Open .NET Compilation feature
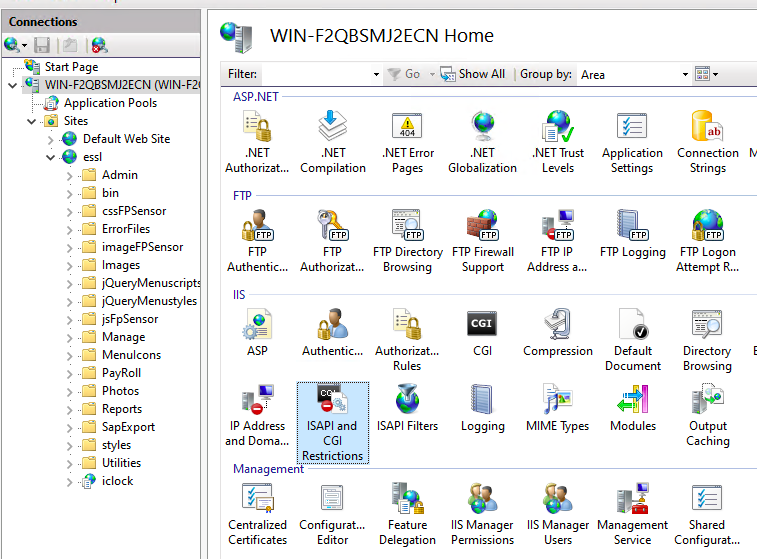Image resolution: width=757 pixels, height=559 pixels. [x=333, y=142]
